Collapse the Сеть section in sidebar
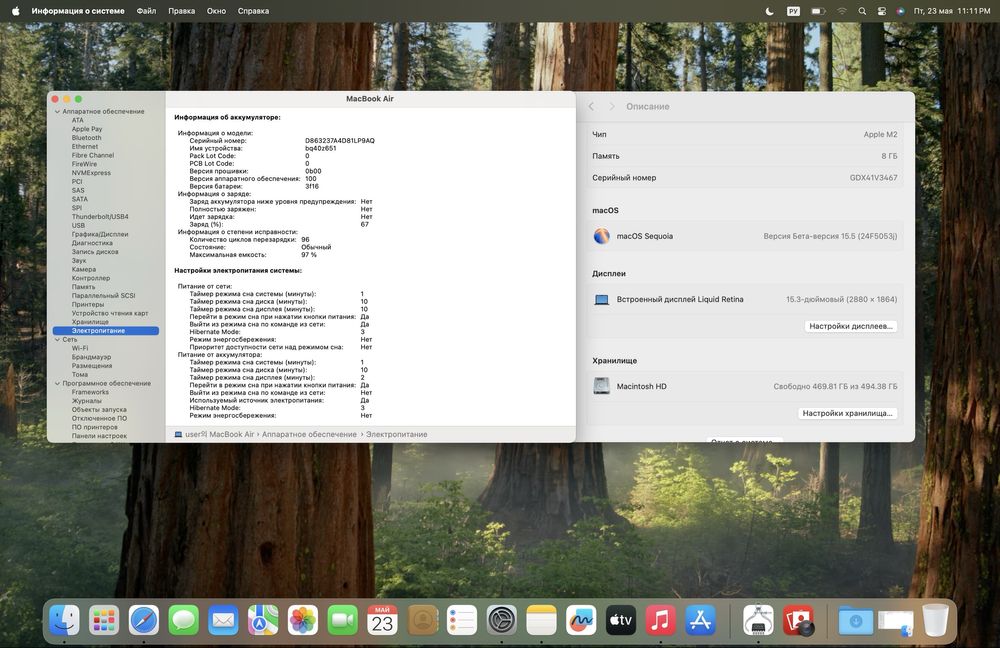The height and width of the screenshot is (648, 1000). point(57,340)
